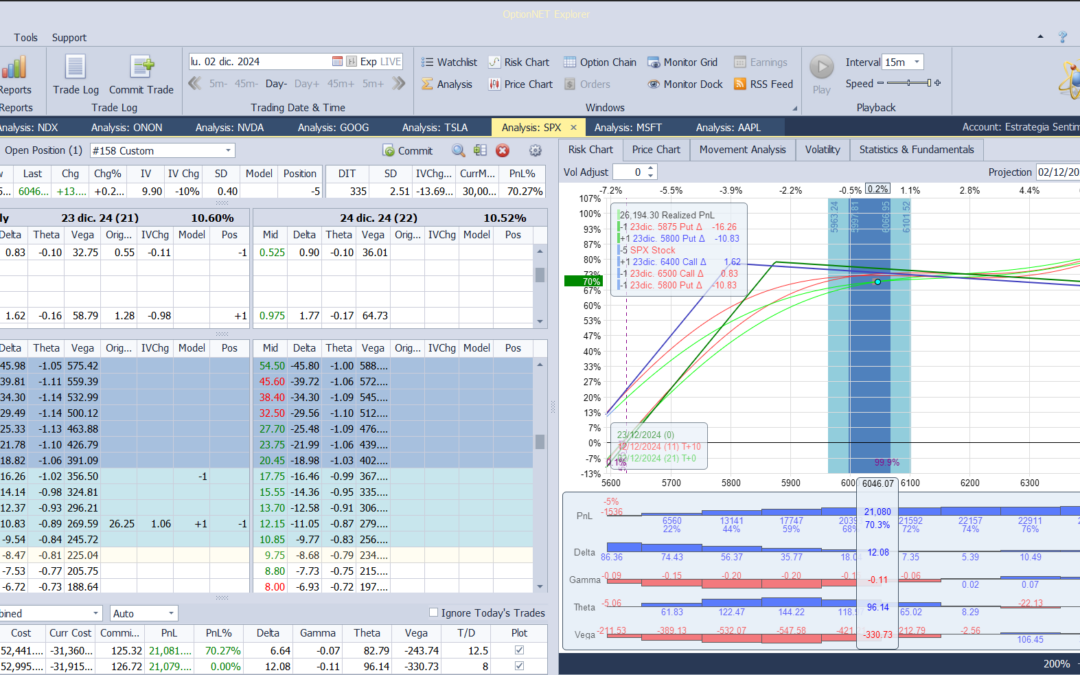Open the help question mark icon
Image resolution: width=1080 pixels, height=675 pixels.
tap(1063, 37)
